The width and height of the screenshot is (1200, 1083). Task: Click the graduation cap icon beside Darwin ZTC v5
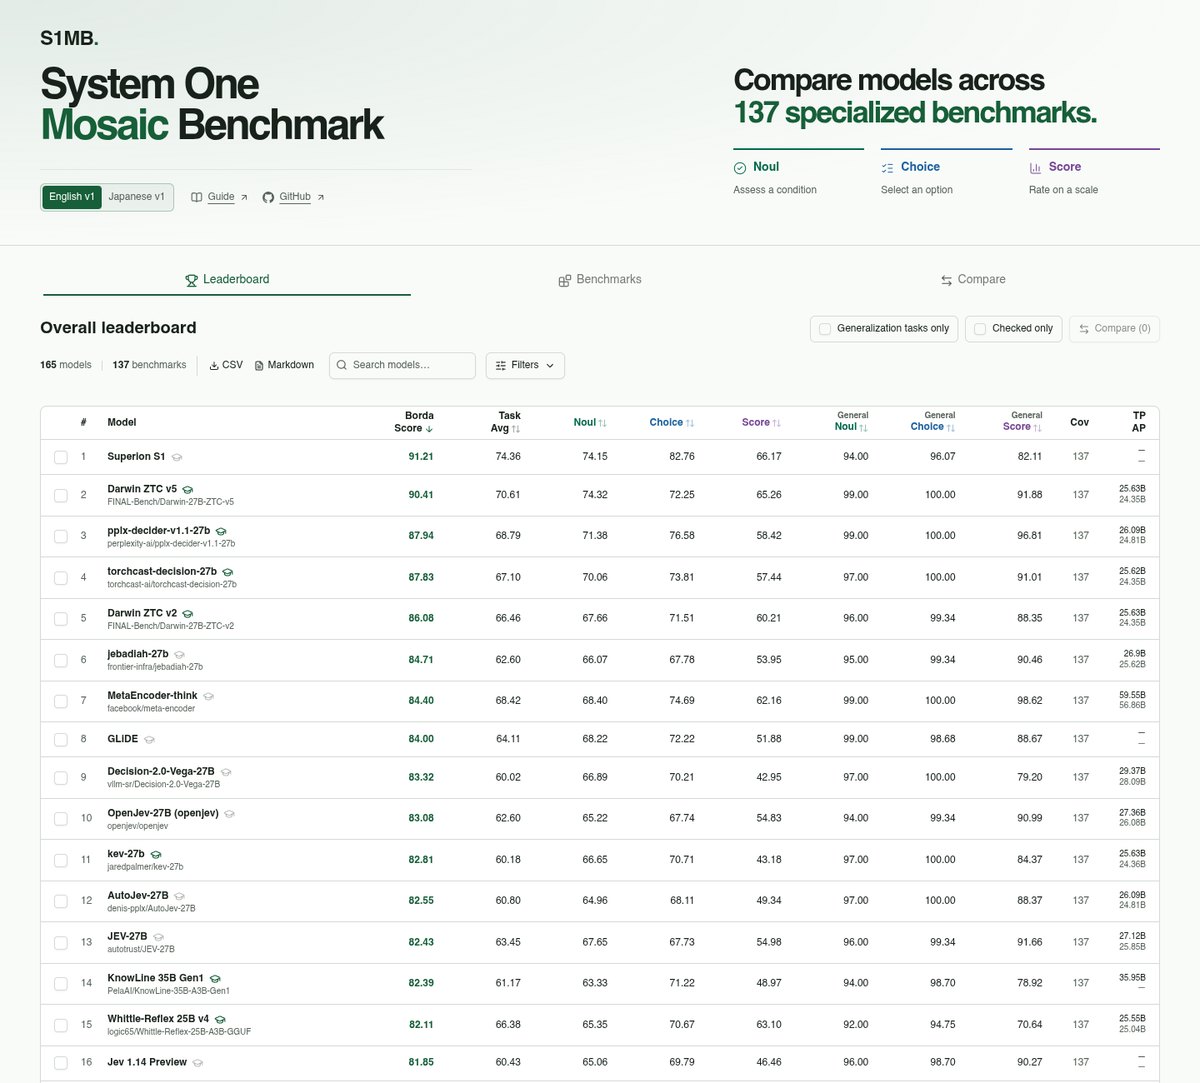[x=188, y=490]
